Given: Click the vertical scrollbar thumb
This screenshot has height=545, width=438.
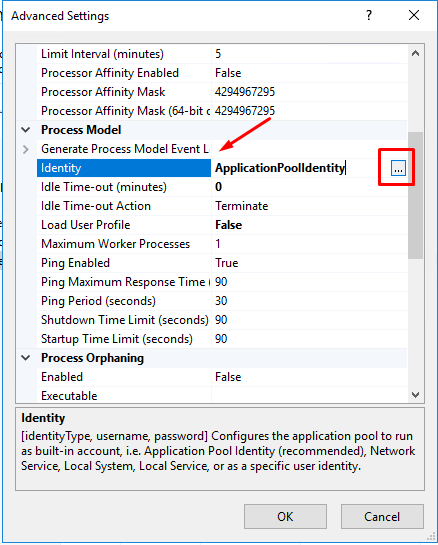Looking at the screenshot, I should pos(415,195).
